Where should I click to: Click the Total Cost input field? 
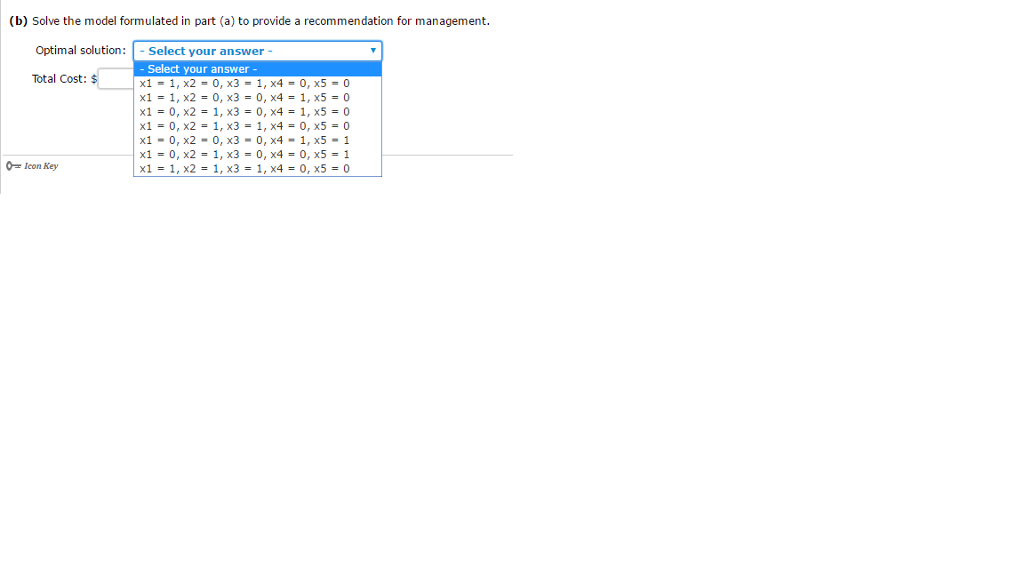(116, 78)
